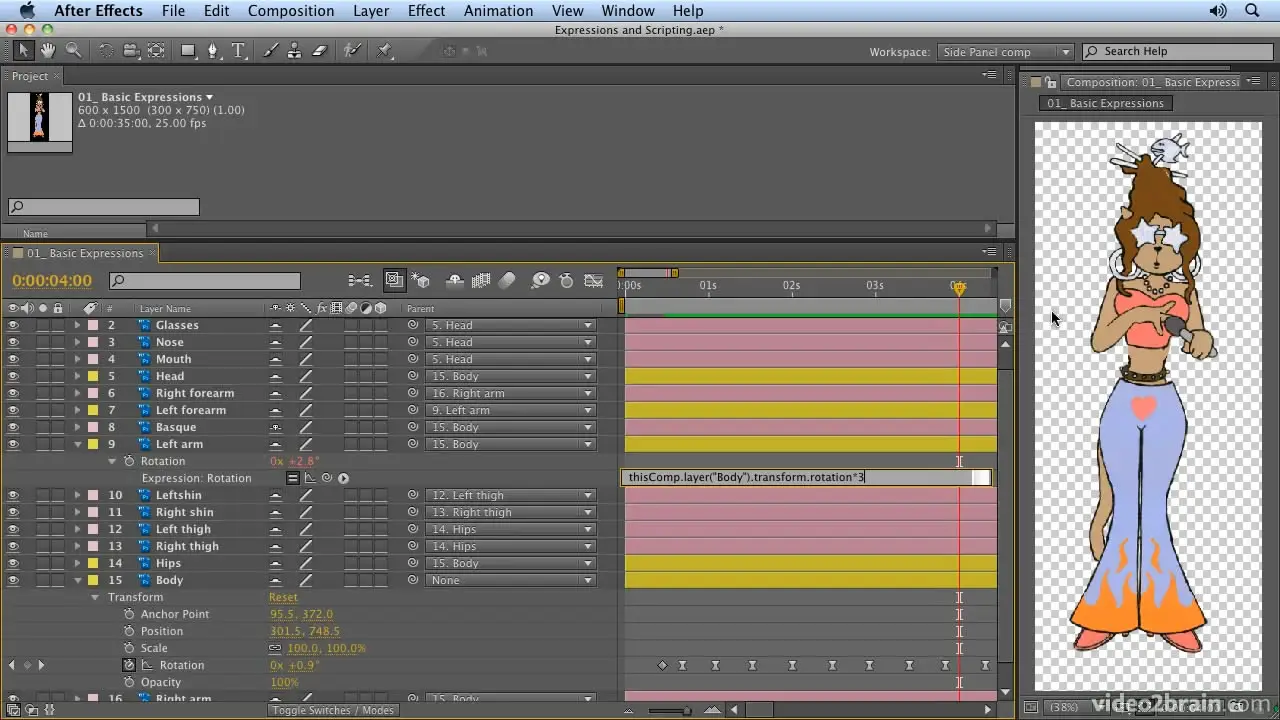The image size is (1280, 720).
Task: Select the Roto Brush tool
Action: click(352, 51)
